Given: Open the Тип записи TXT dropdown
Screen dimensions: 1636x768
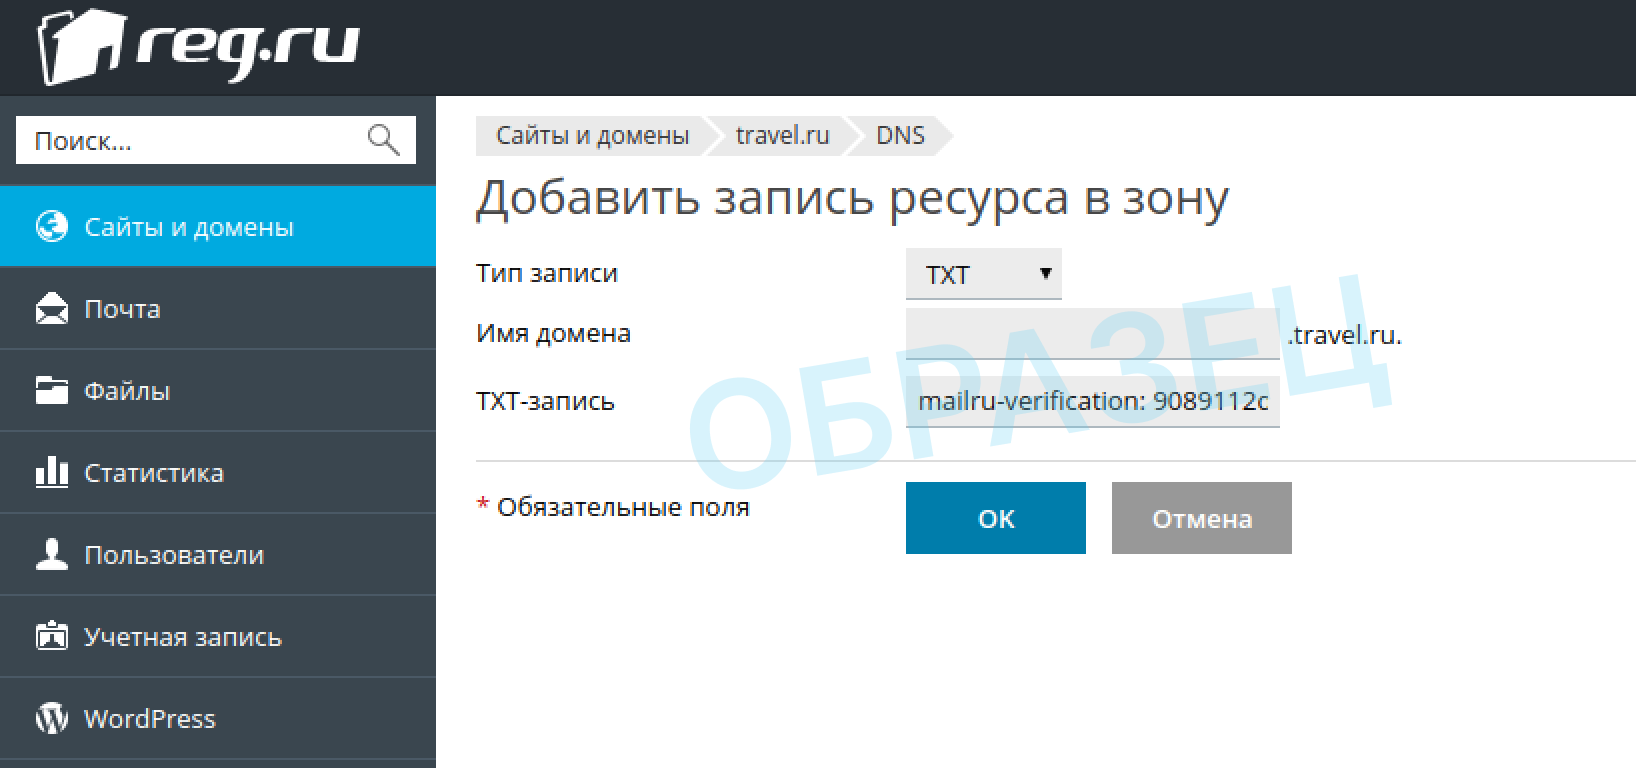Looking at the screenshot, I should pyautogui.click(x=983, y=274).
